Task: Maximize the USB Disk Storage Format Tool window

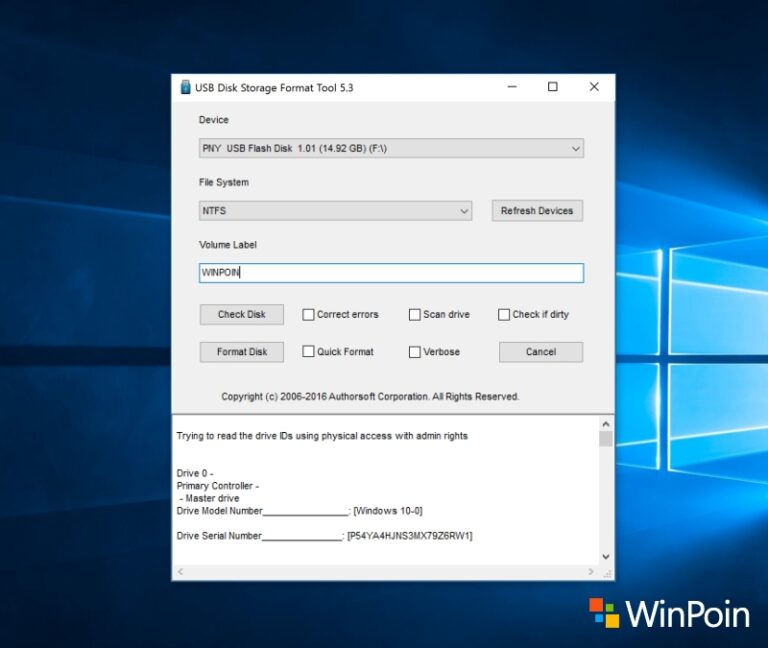Action: click(x=552, y=87)
